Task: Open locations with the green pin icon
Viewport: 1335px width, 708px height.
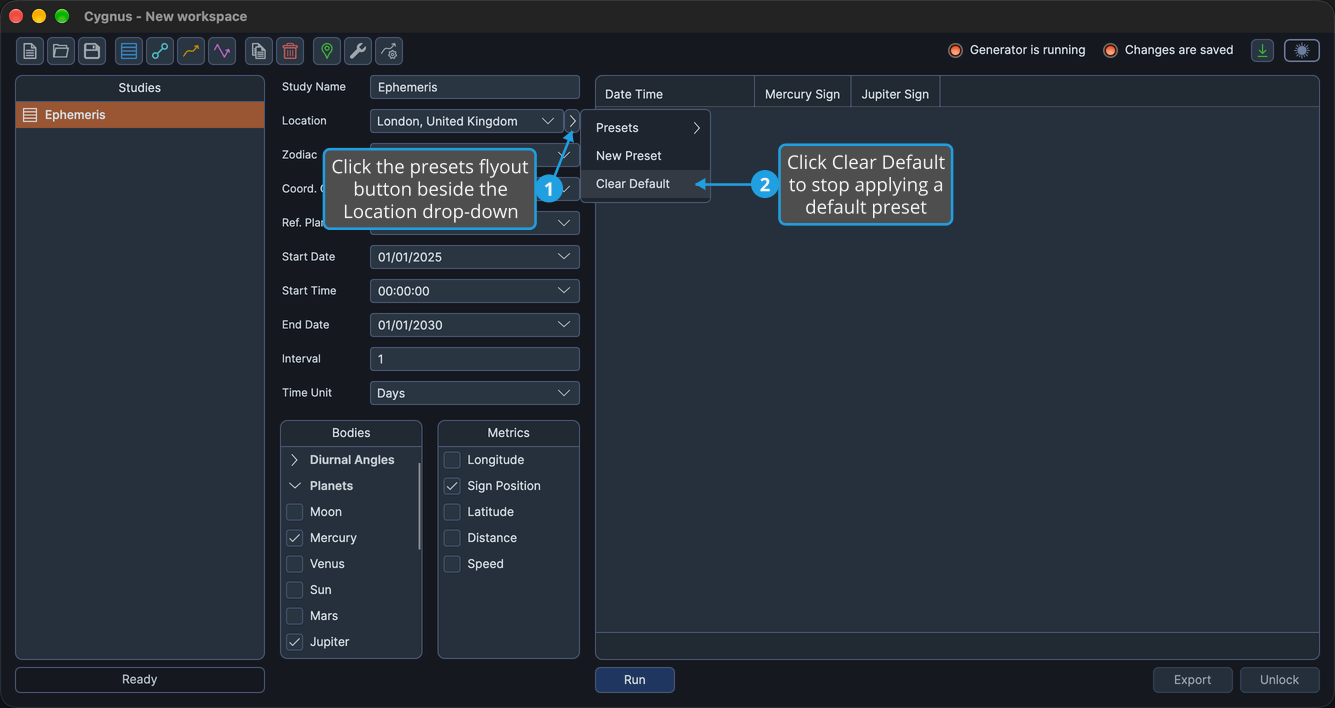Action: (327, 51)
